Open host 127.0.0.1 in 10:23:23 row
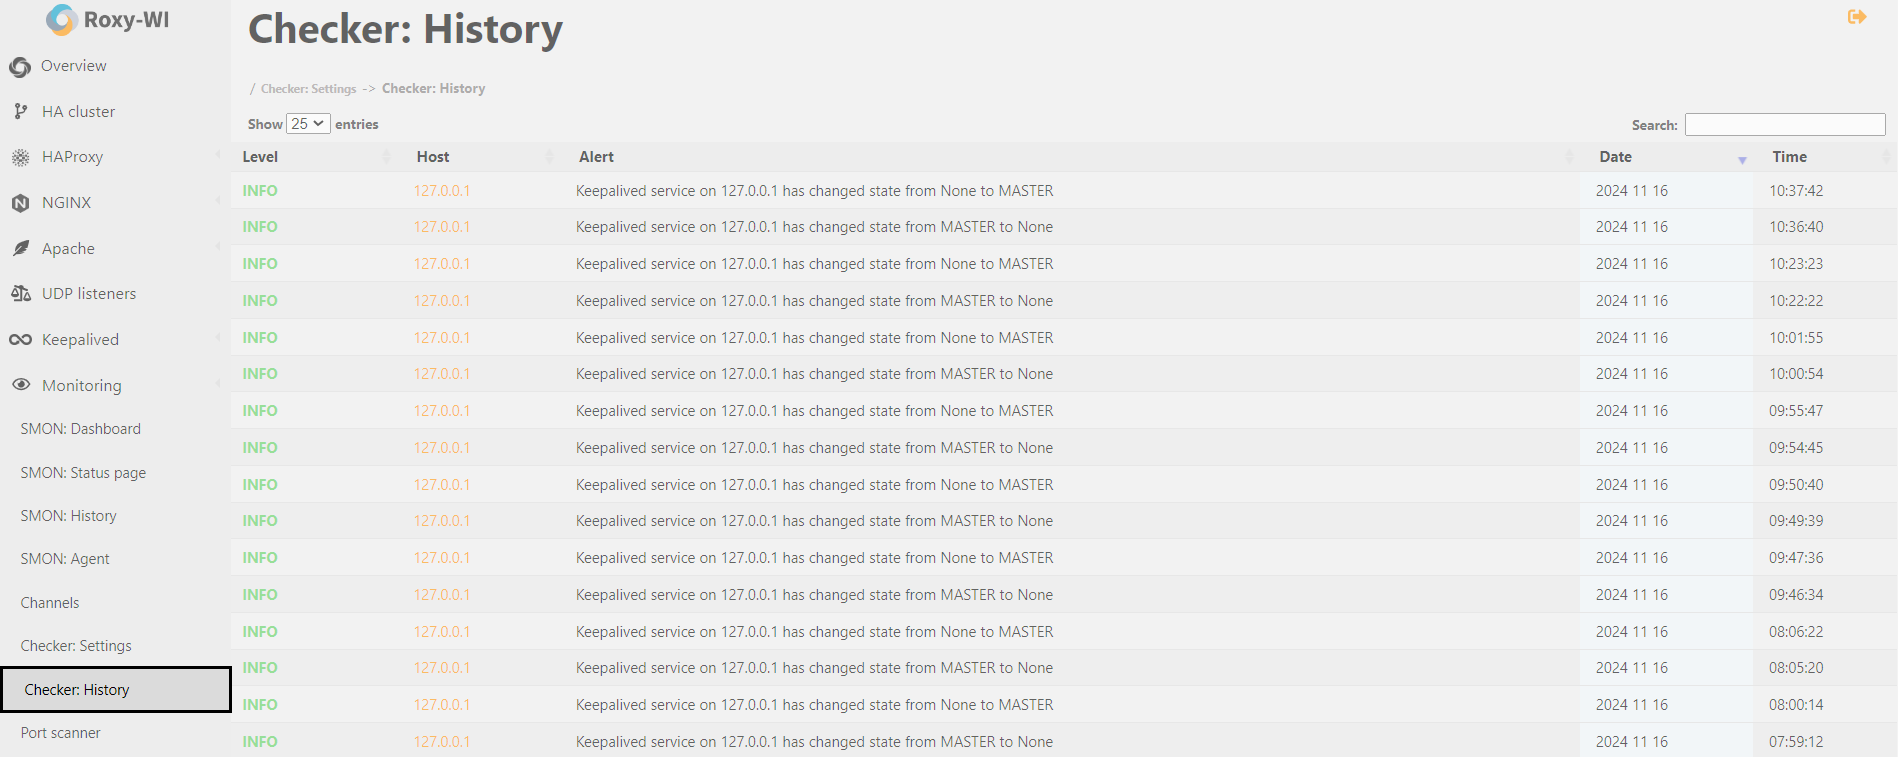The image size is (1898, 757). tap(441, 264)
